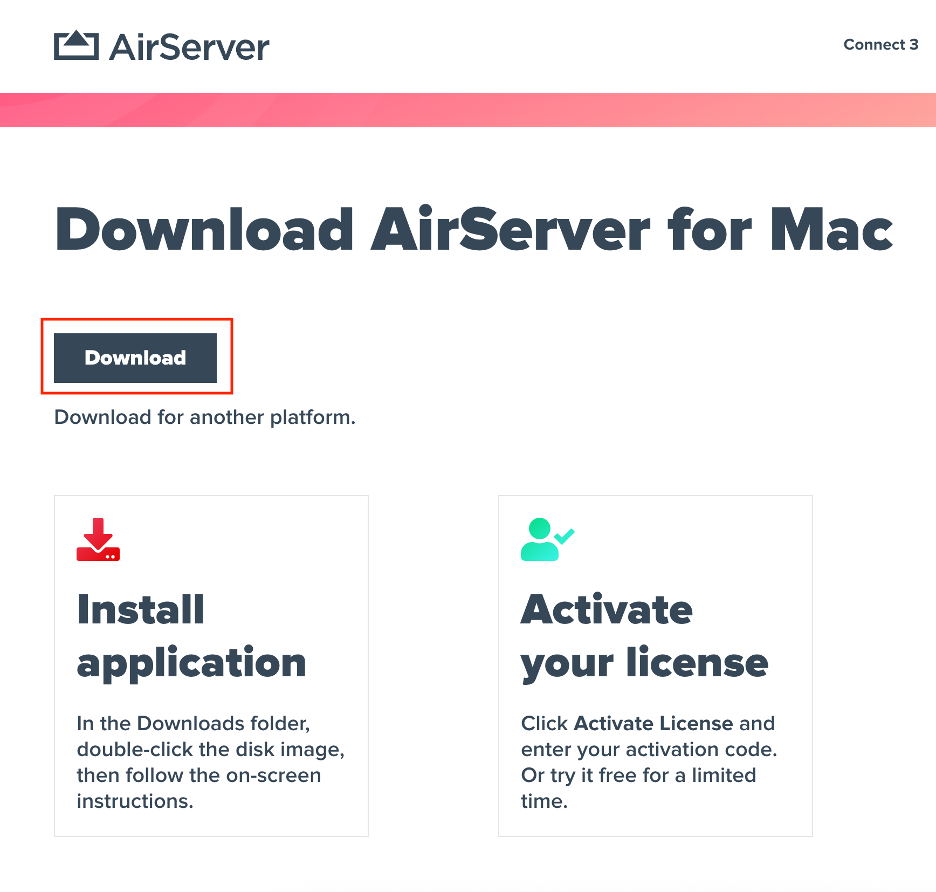Select the Install application heading

(x=192, y=636)
